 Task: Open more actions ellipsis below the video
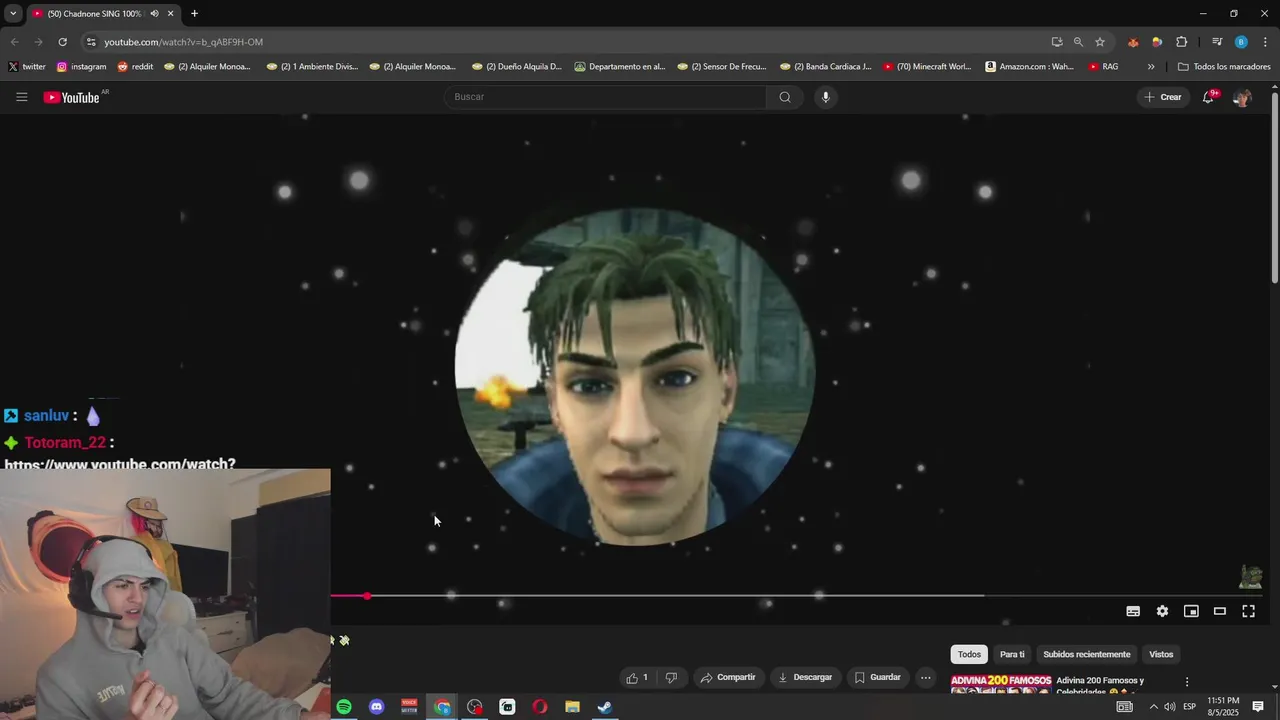click(x=925, y=677)
